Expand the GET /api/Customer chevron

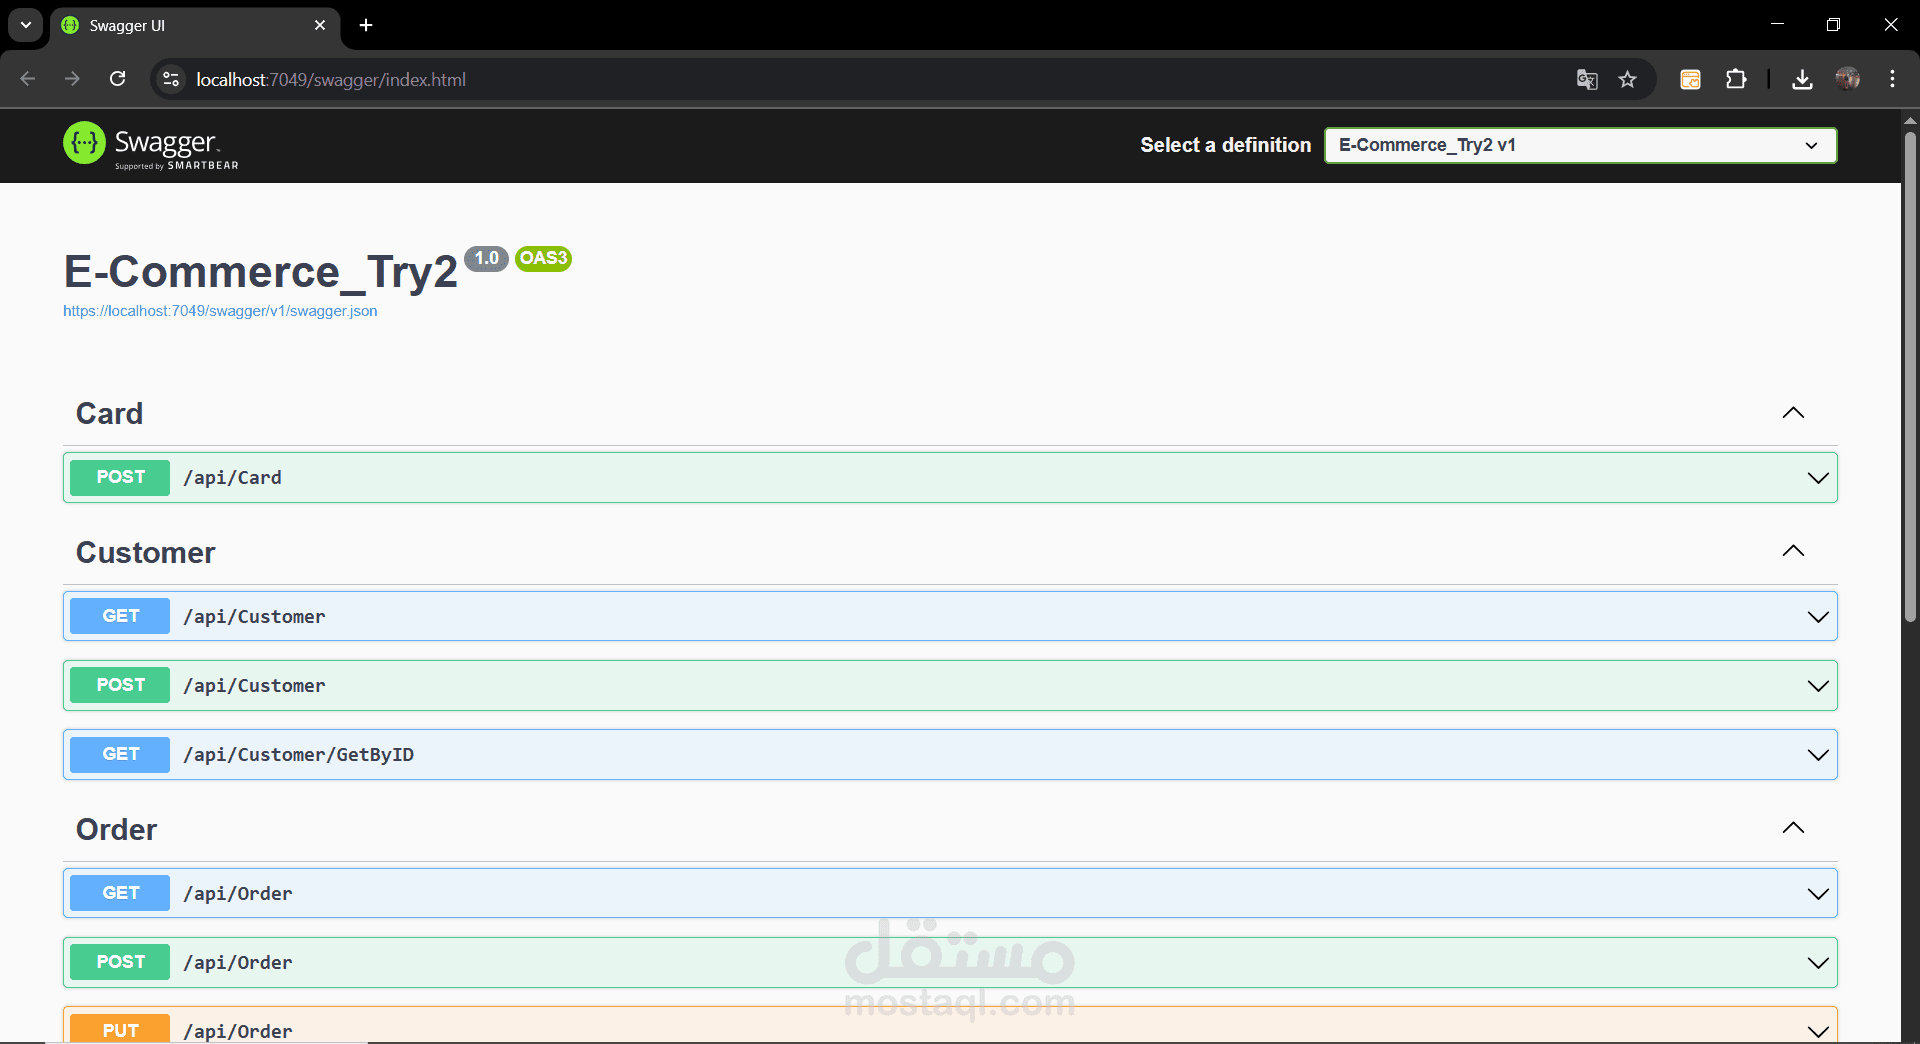pos(1818,617)
